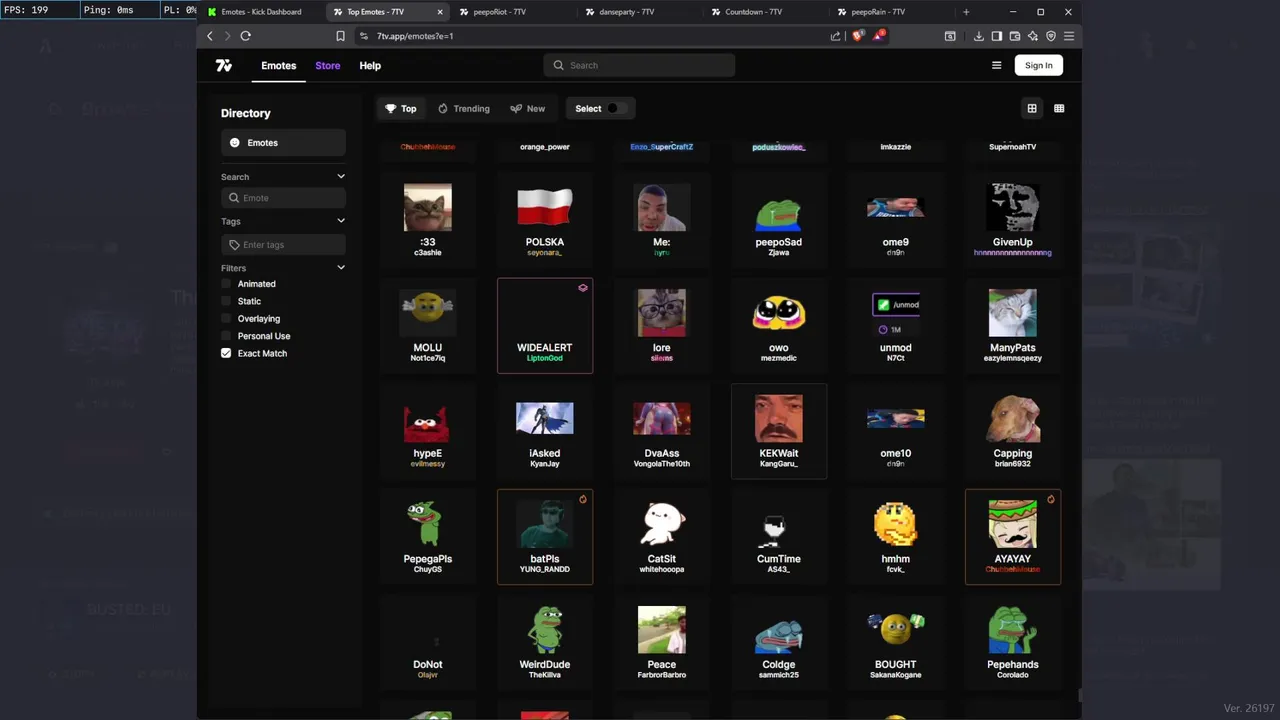Switch to the Countdown - 7TV tab
This screenshot has height=720, width=1280.
(766, 12)
